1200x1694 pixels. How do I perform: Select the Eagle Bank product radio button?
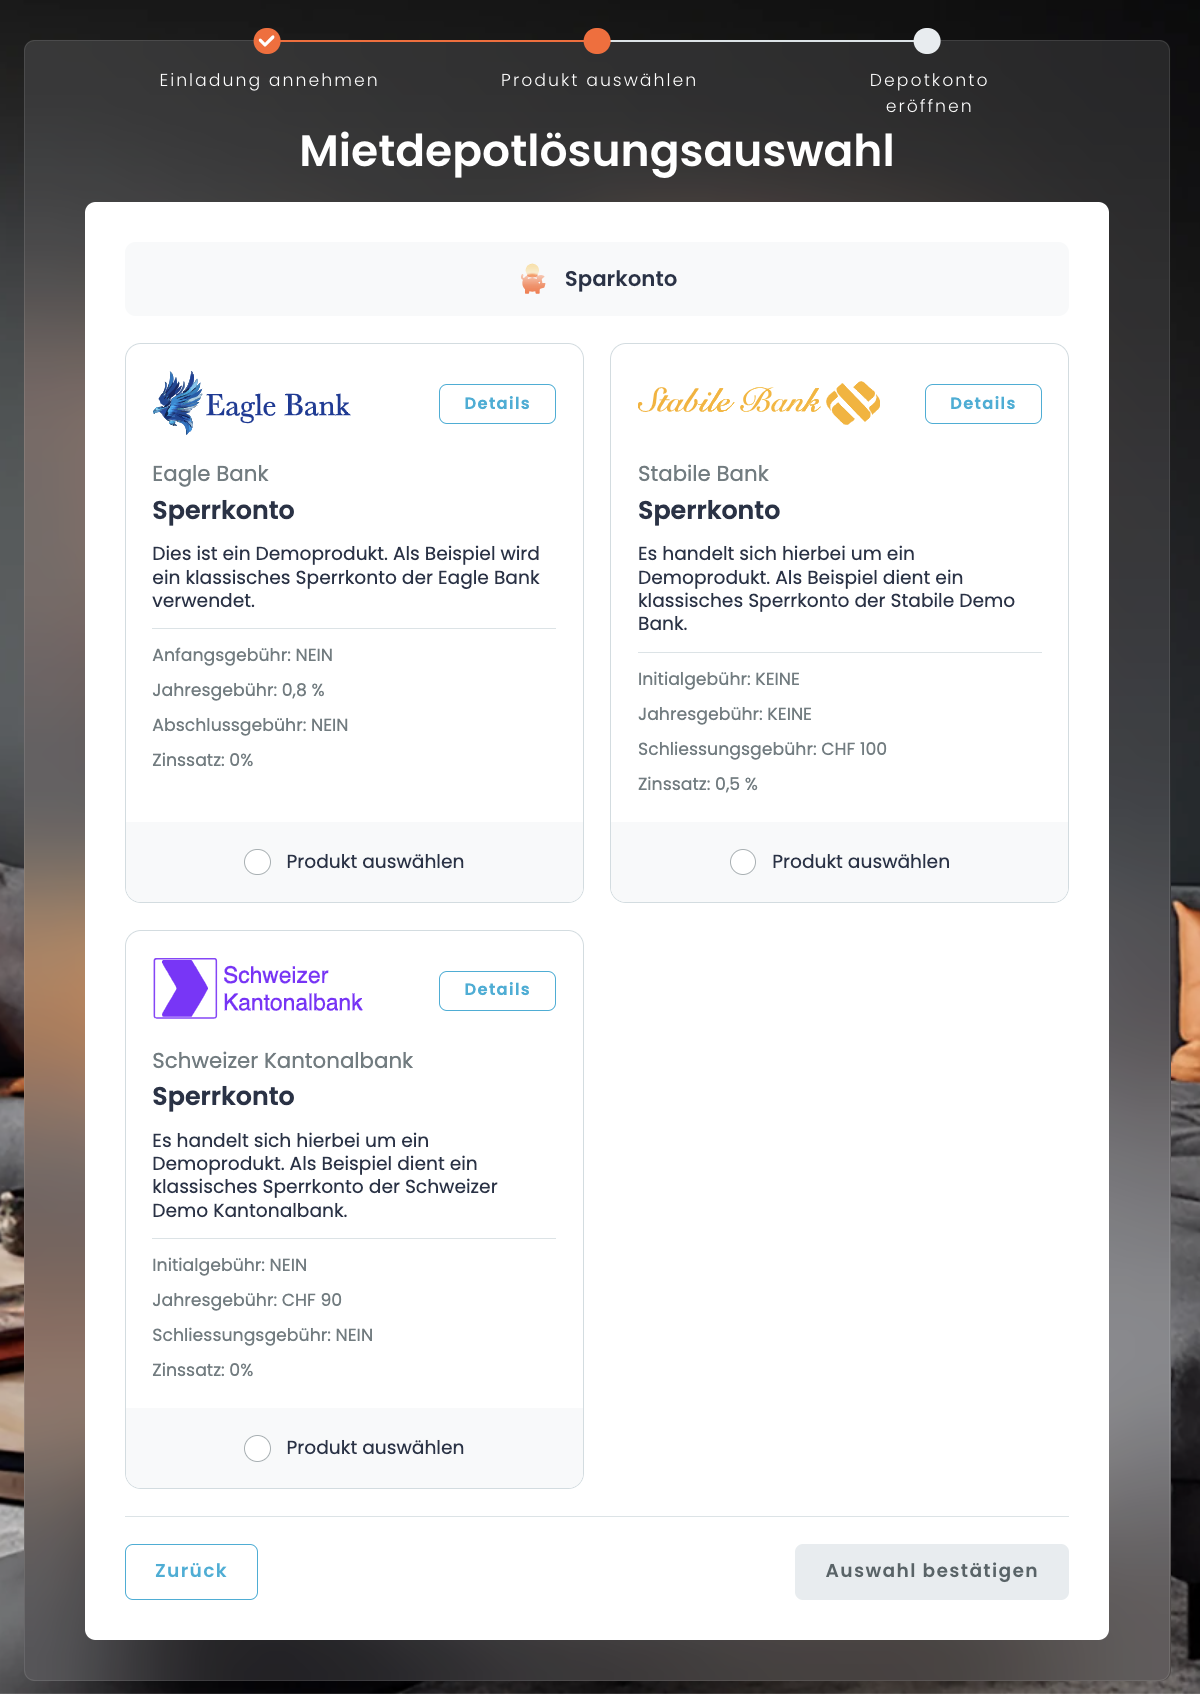(x=258, y=862)
